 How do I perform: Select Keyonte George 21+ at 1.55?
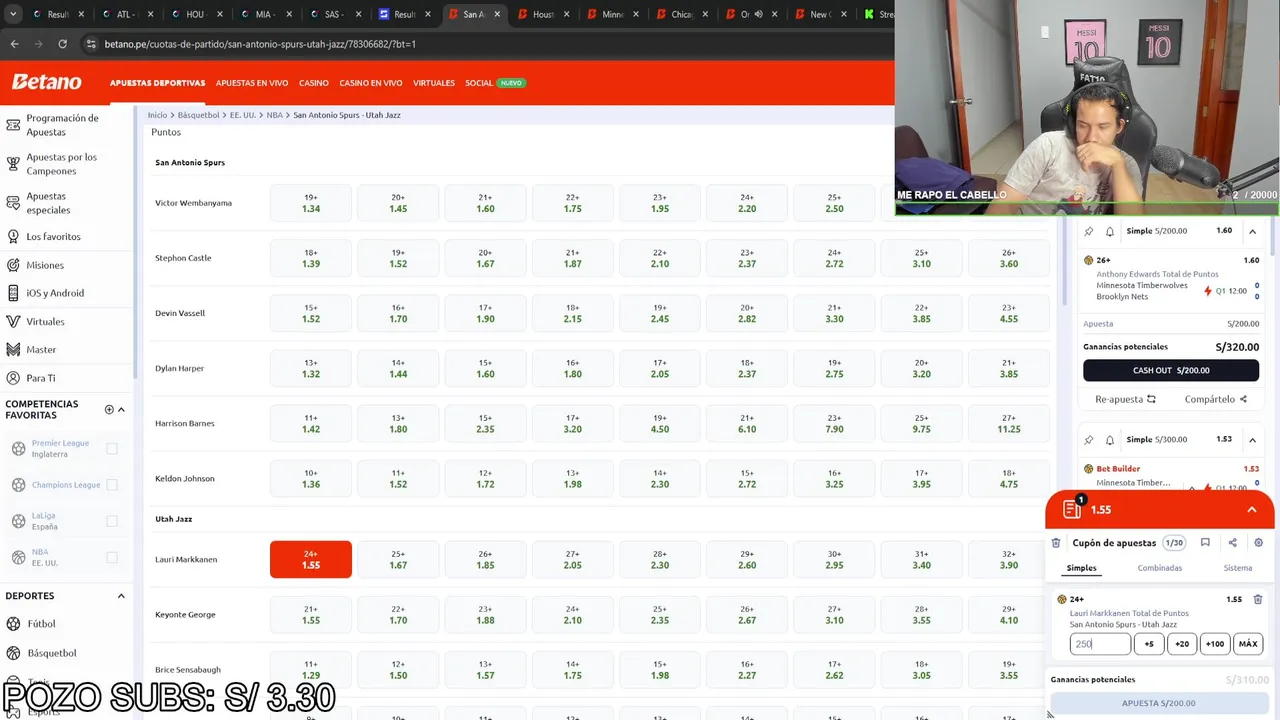tap(311, 614)
